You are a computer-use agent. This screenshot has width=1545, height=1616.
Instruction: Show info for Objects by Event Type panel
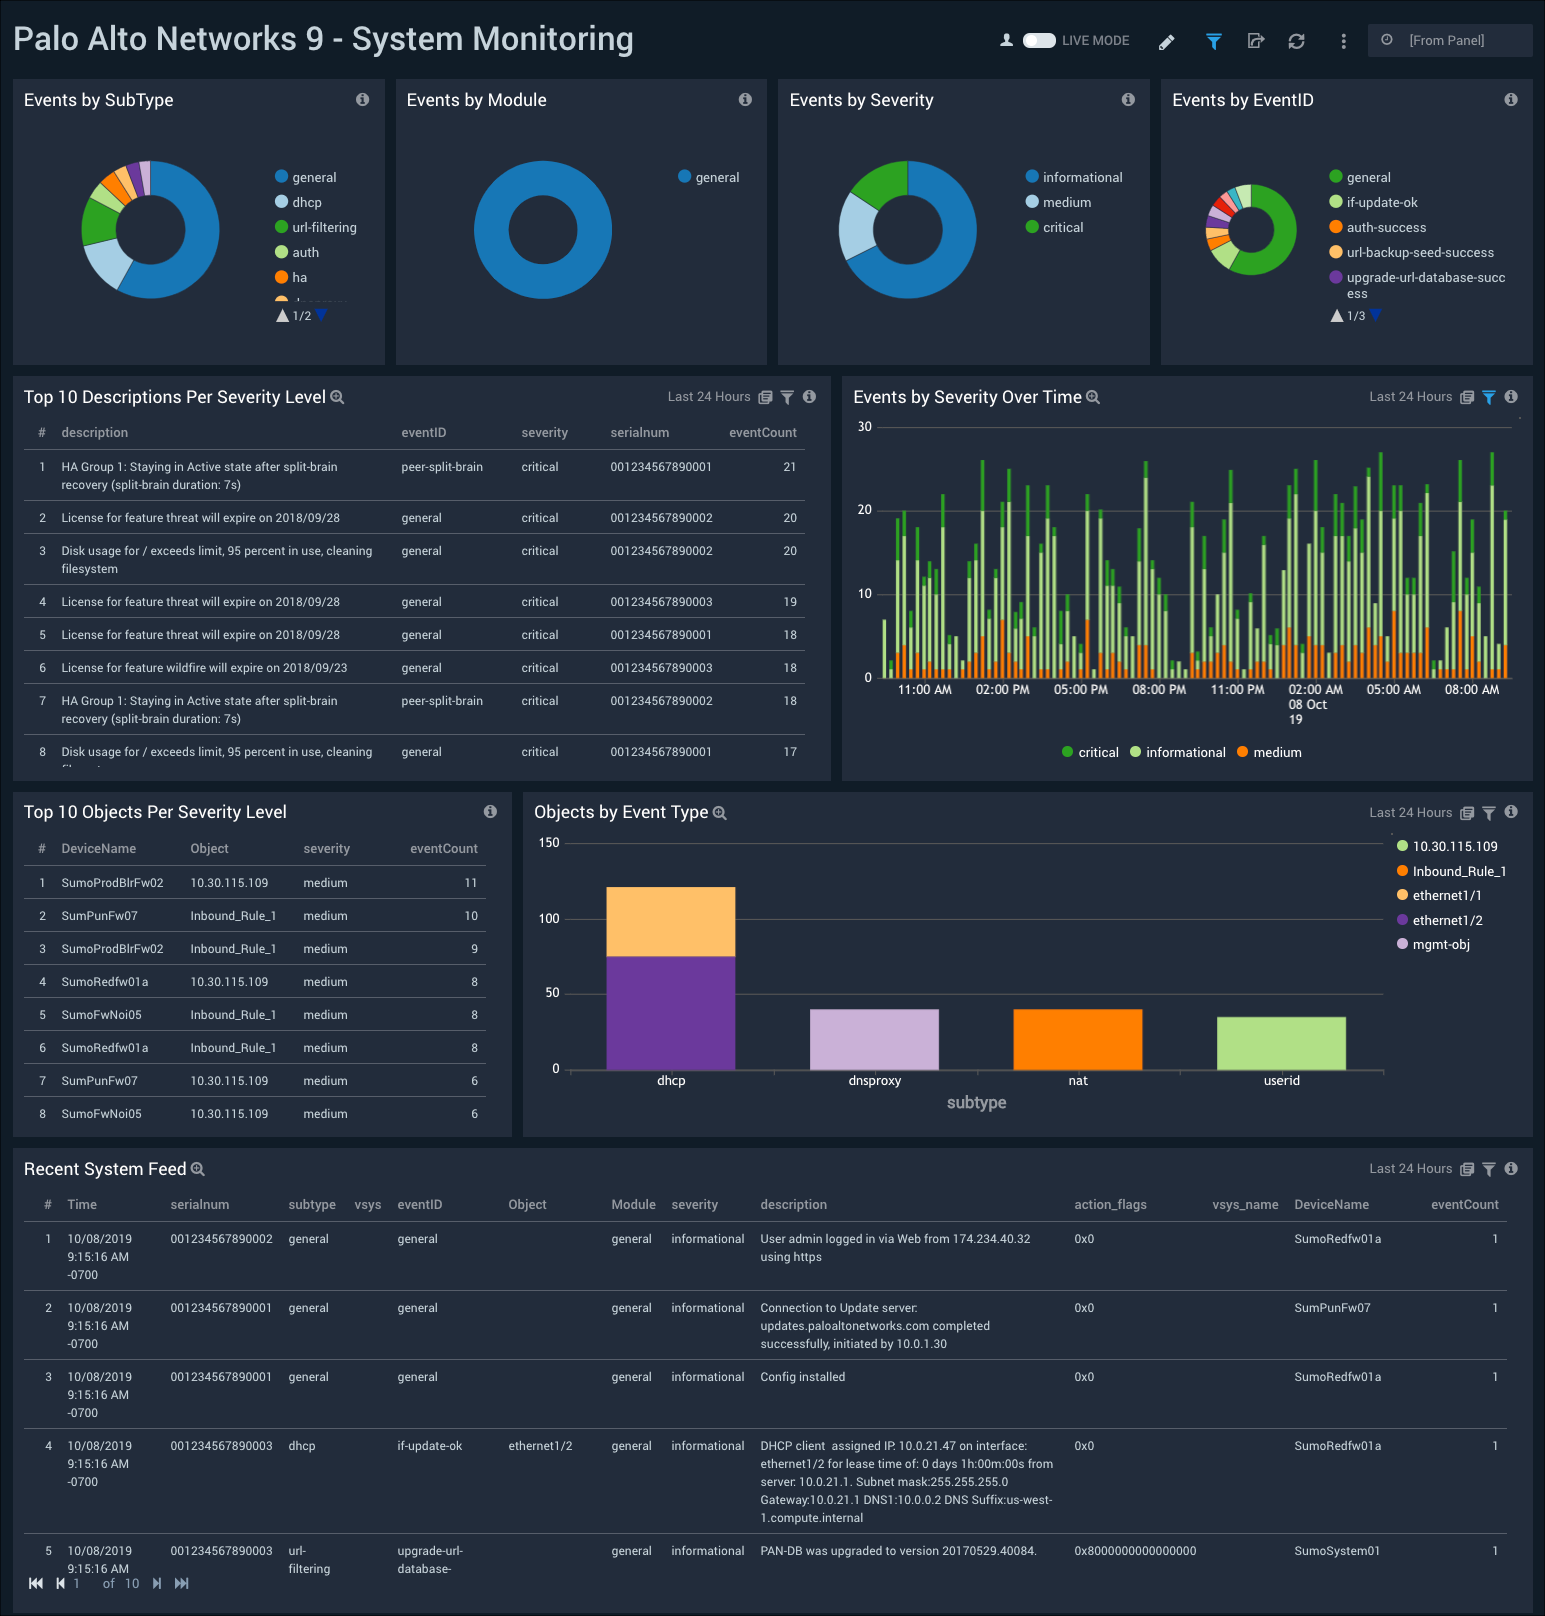click(x=1511, y=812)
